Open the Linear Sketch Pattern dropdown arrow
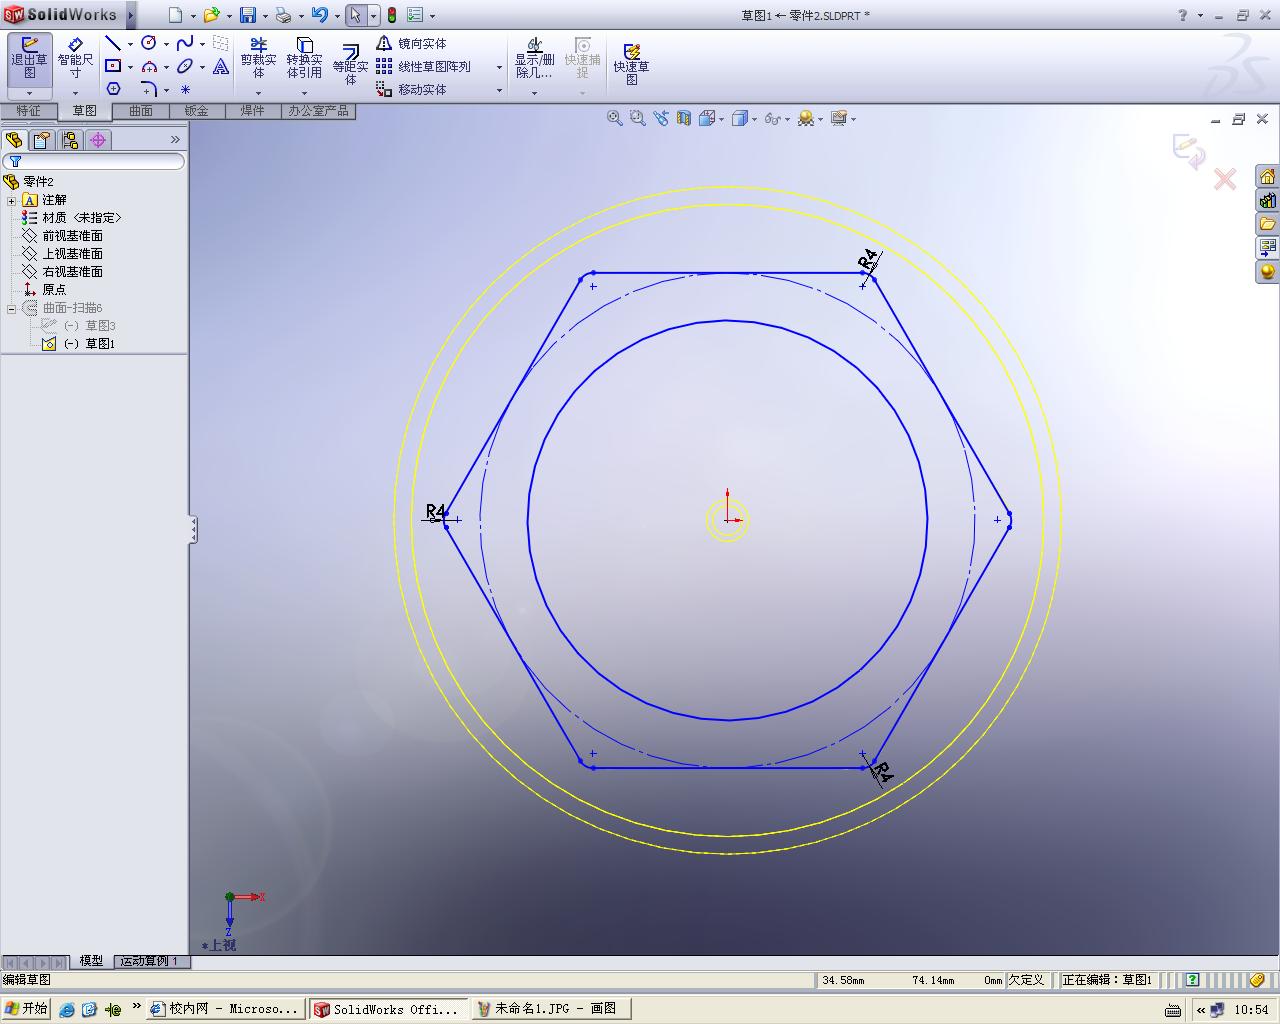The height and width of the screenshot is (1024, 1280). point(499,67)
